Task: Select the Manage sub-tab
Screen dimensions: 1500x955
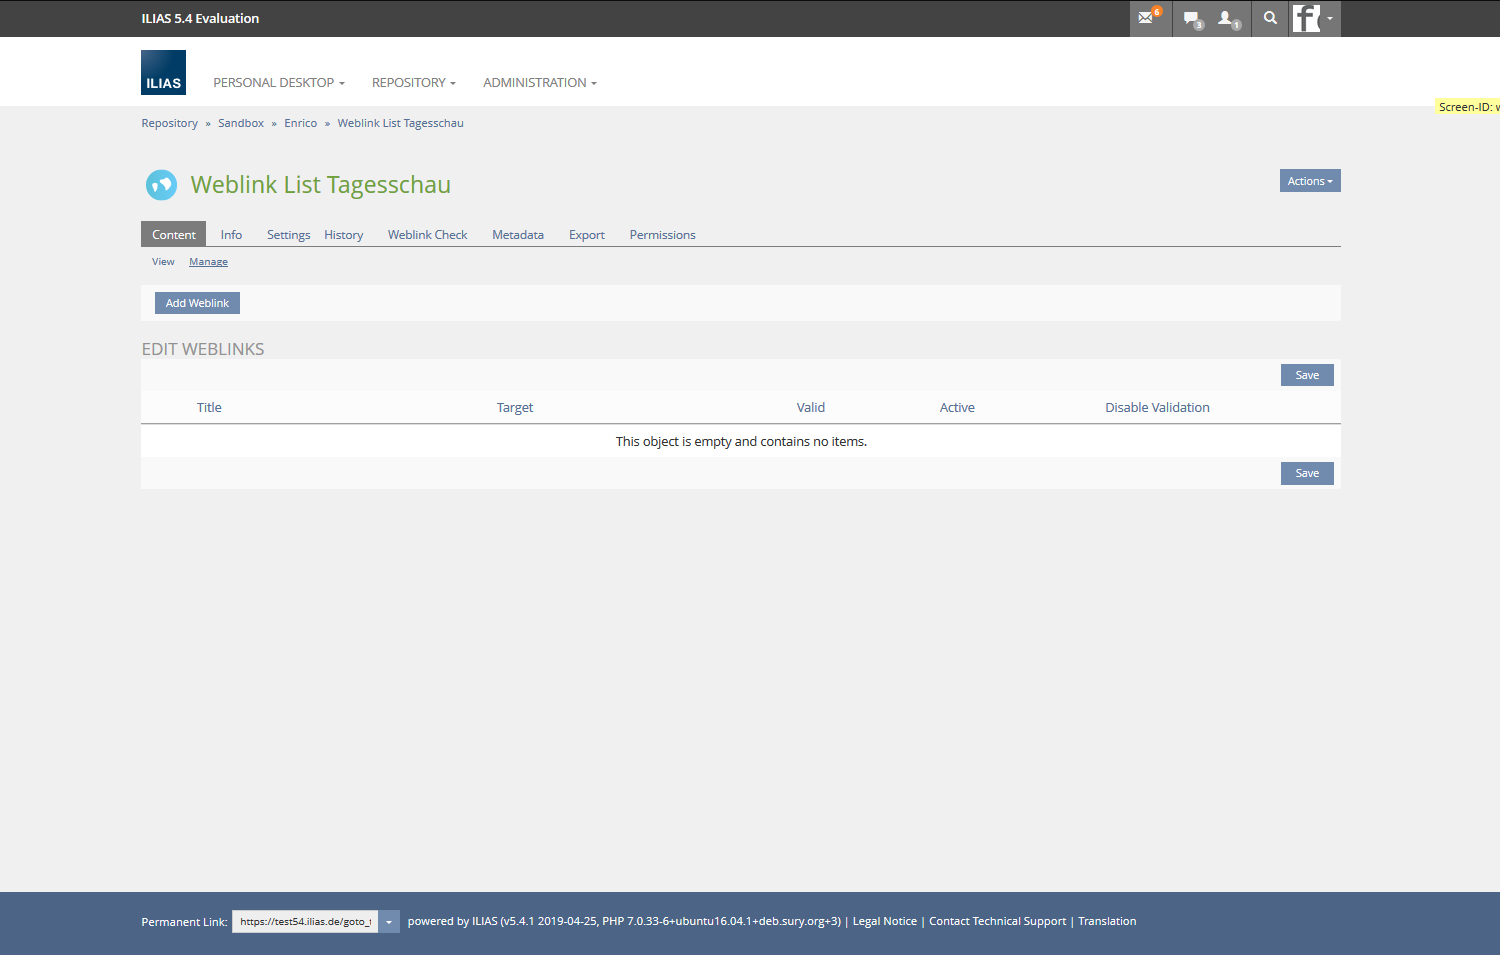Action: coord(208,262)
